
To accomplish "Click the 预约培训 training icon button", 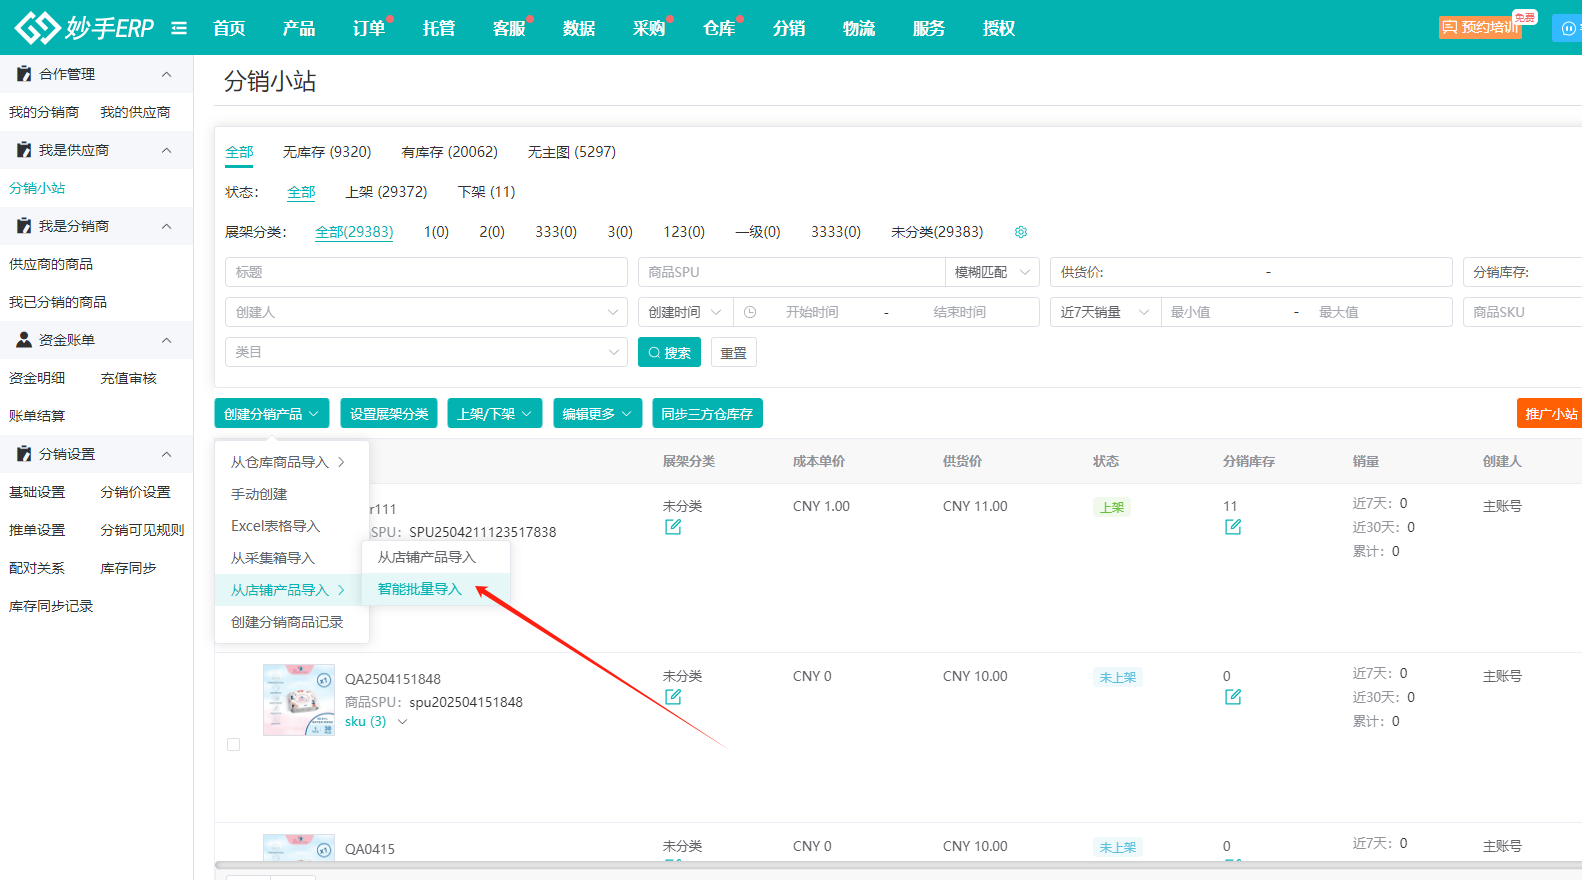I will 1480,27.
